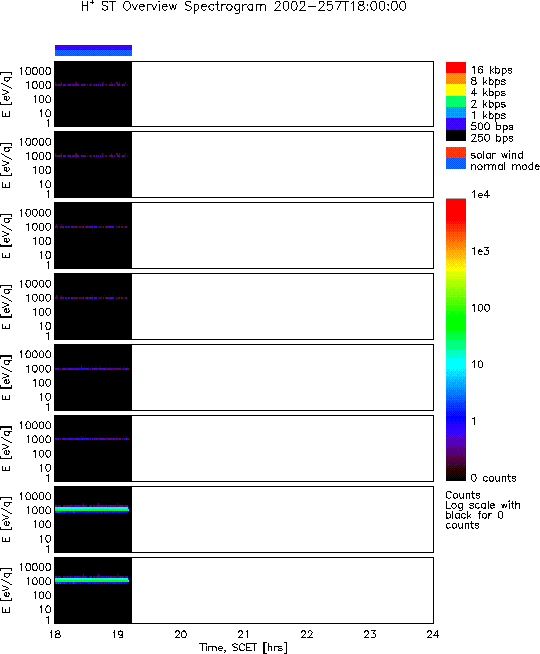
Task: Select the '4 kbps' legend label
Action: click(x=488, y=93)
